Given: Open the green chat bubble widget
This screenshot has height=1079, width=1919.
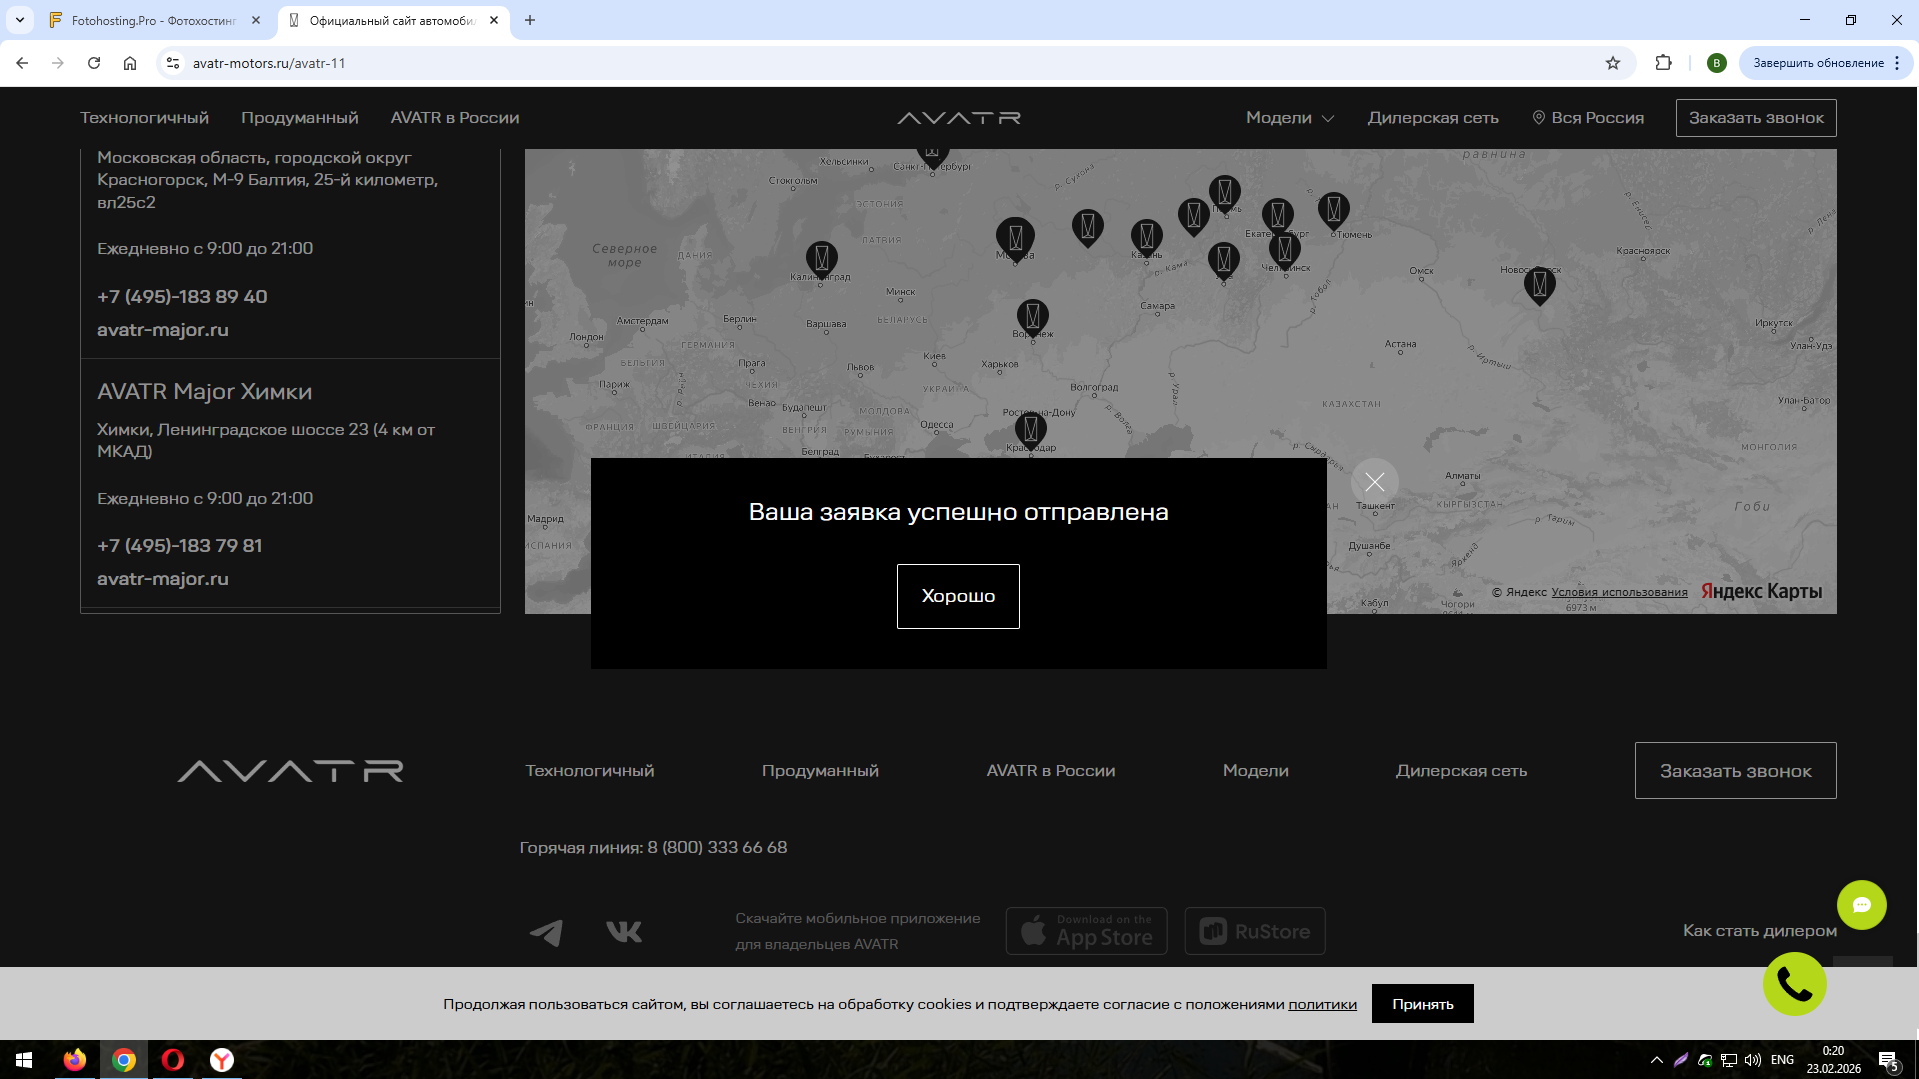Looking at the screenshot, I should click(x=1861, y=905).
